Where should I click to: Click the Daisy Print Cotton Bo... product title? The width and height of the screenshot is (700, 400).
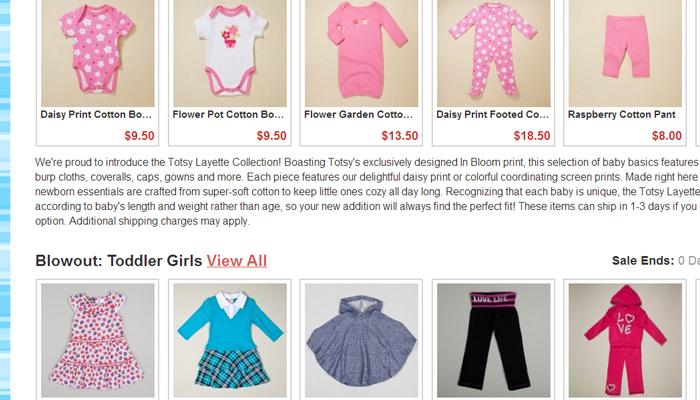96,115
